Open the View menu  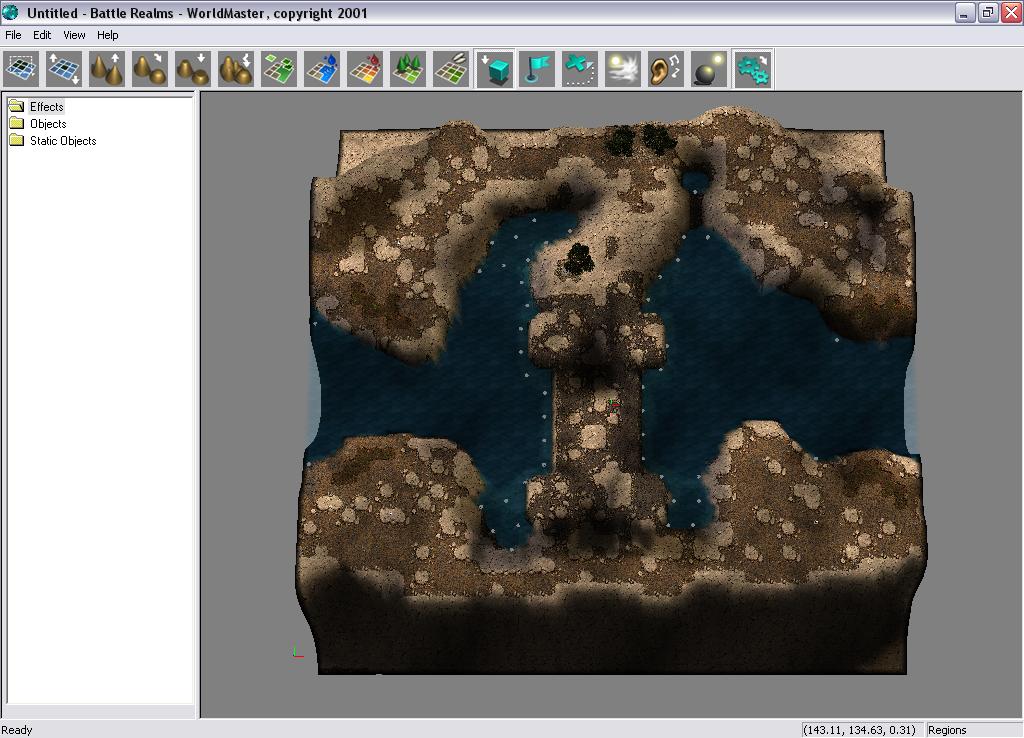click(75, 35)
